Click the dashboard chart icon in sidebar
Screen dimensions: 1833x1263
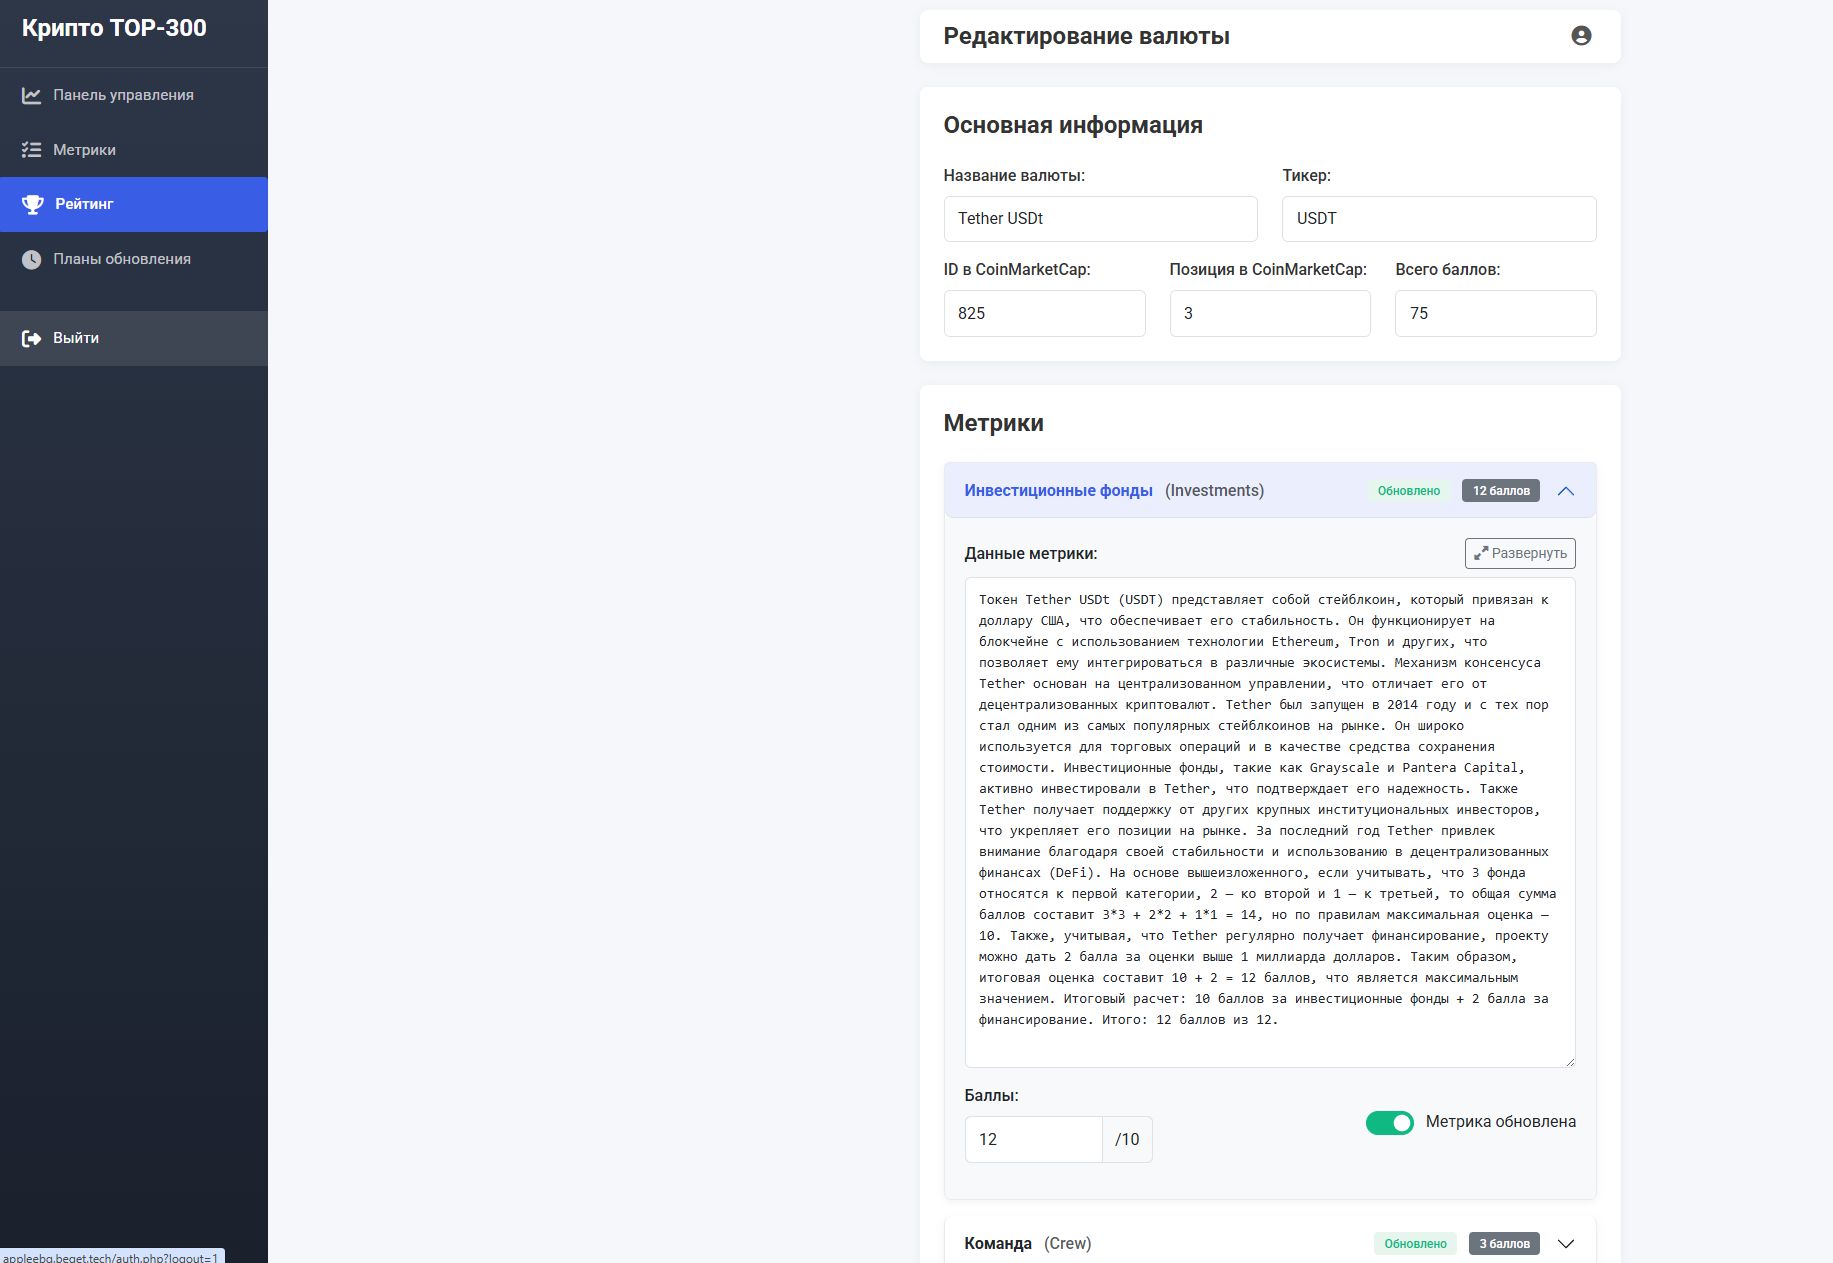pos(32,95)
